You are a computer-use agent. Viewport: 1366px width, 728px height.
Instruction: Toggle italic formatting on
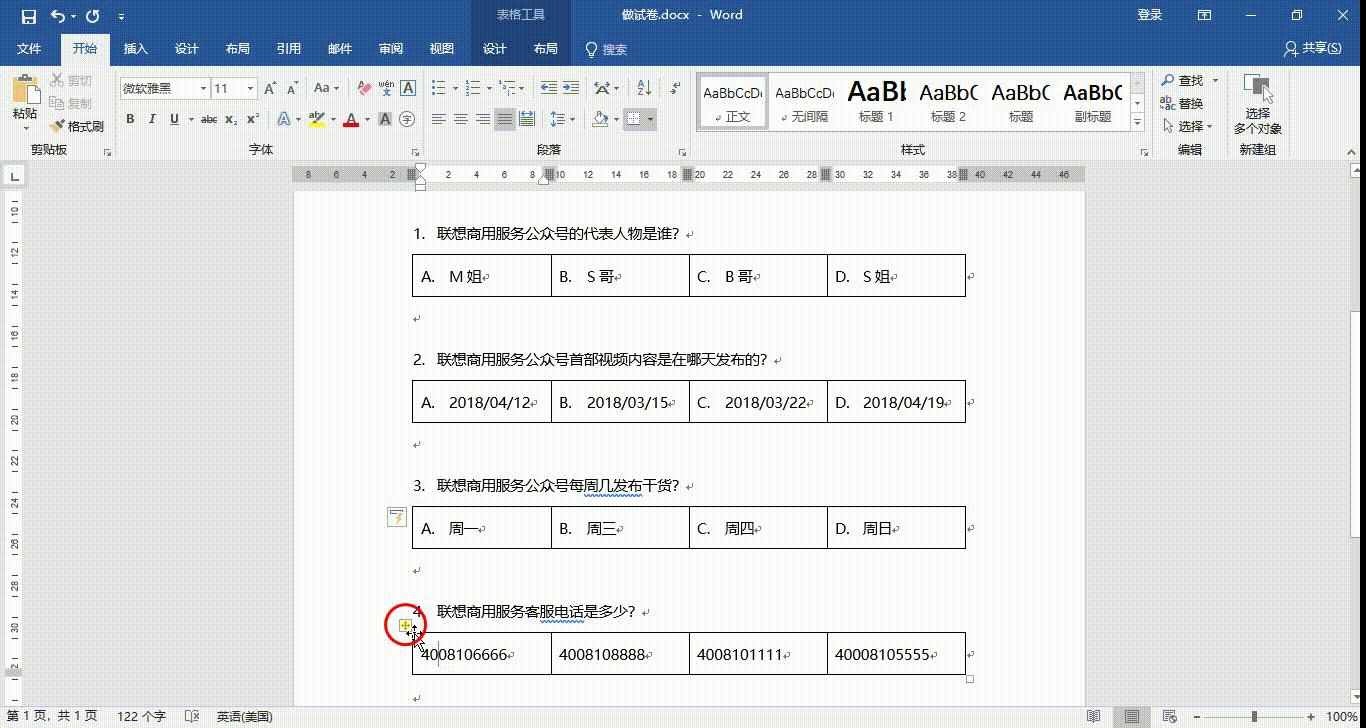(151, 118)
